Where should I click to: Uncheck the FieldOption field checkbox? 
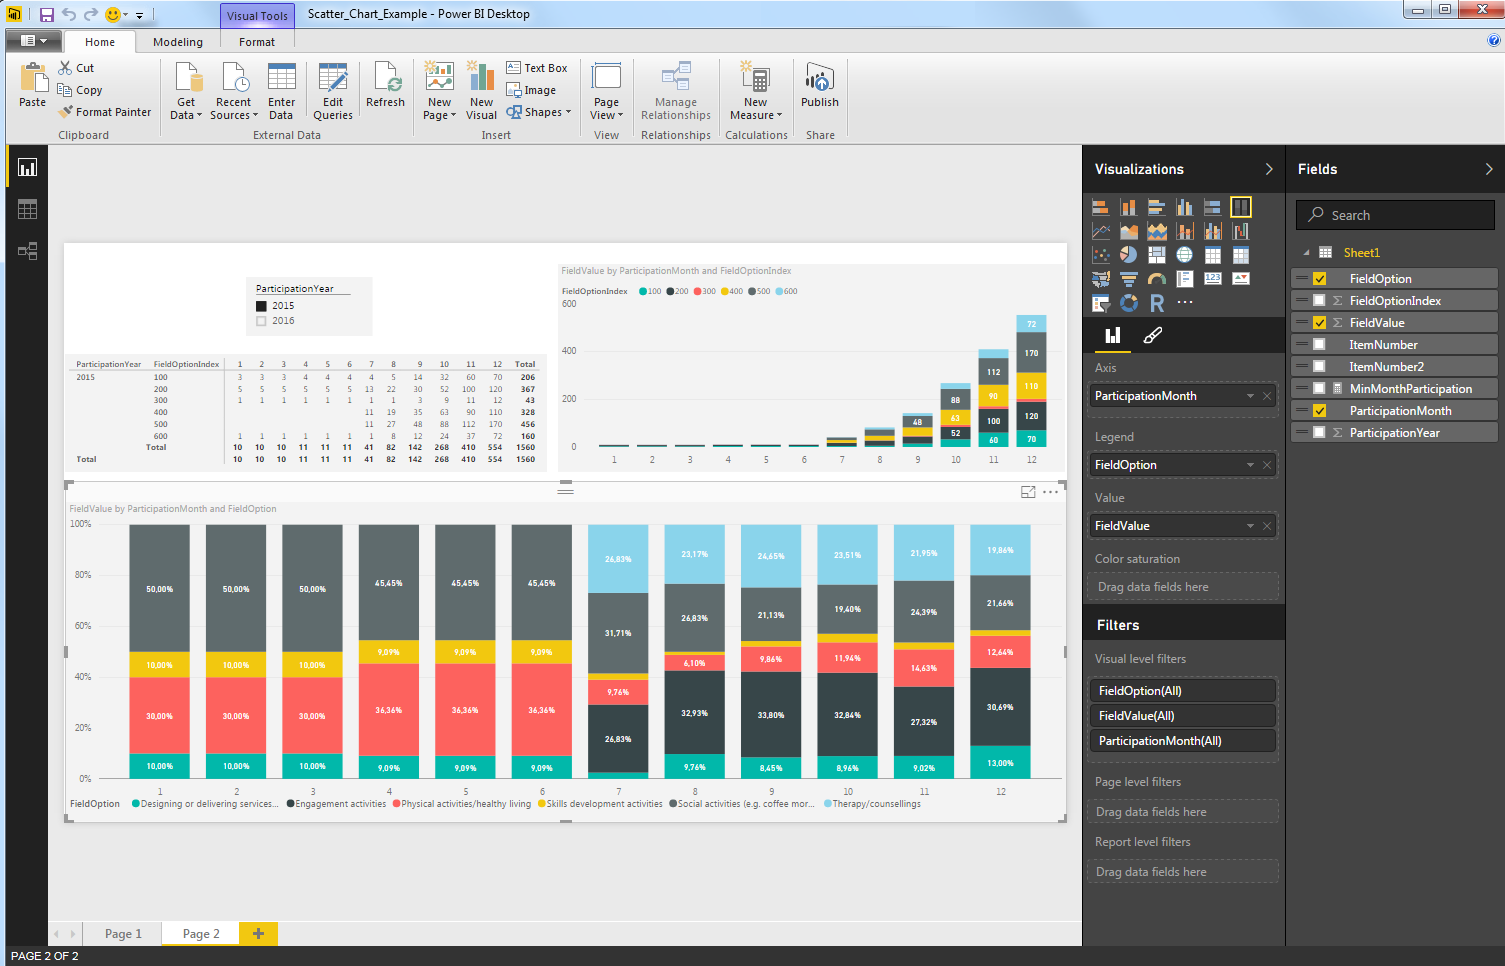(x=1319, y=279)
